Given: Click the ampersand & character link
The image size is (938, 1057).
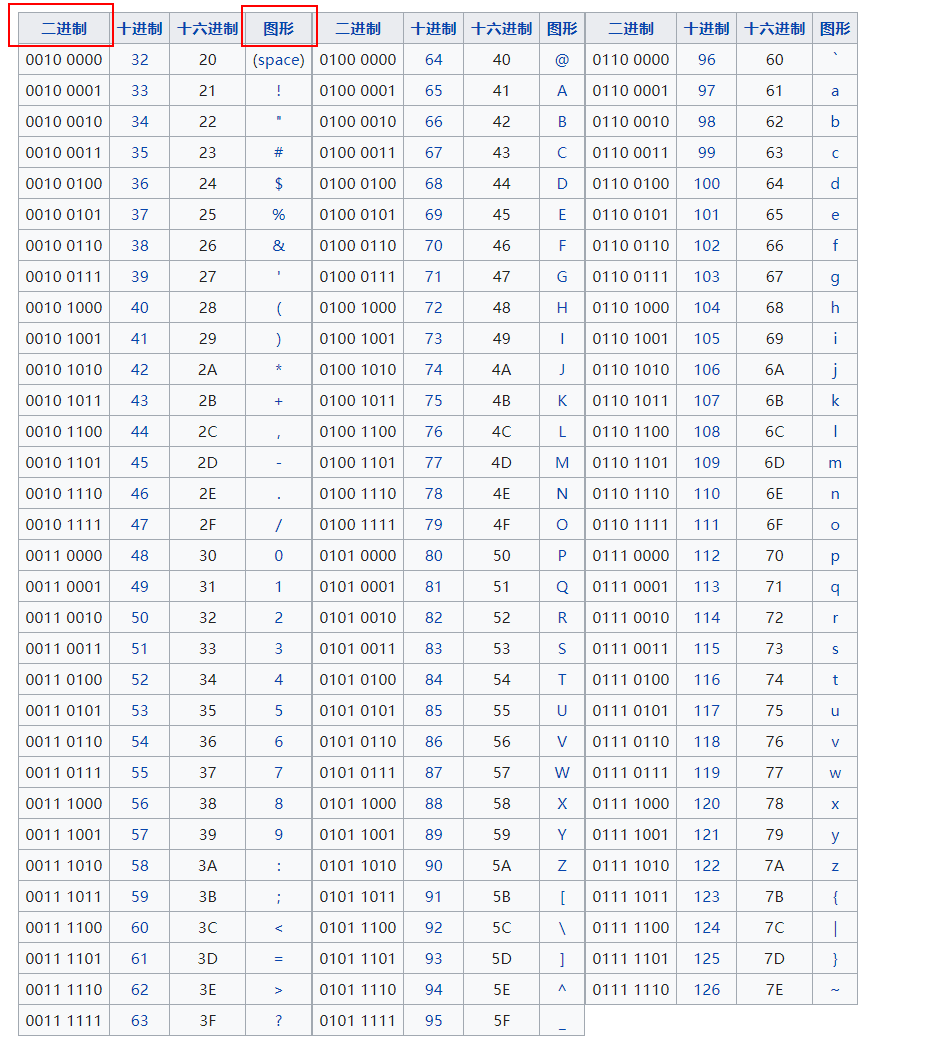Looking at the screenshot, I should coord(278,246).
